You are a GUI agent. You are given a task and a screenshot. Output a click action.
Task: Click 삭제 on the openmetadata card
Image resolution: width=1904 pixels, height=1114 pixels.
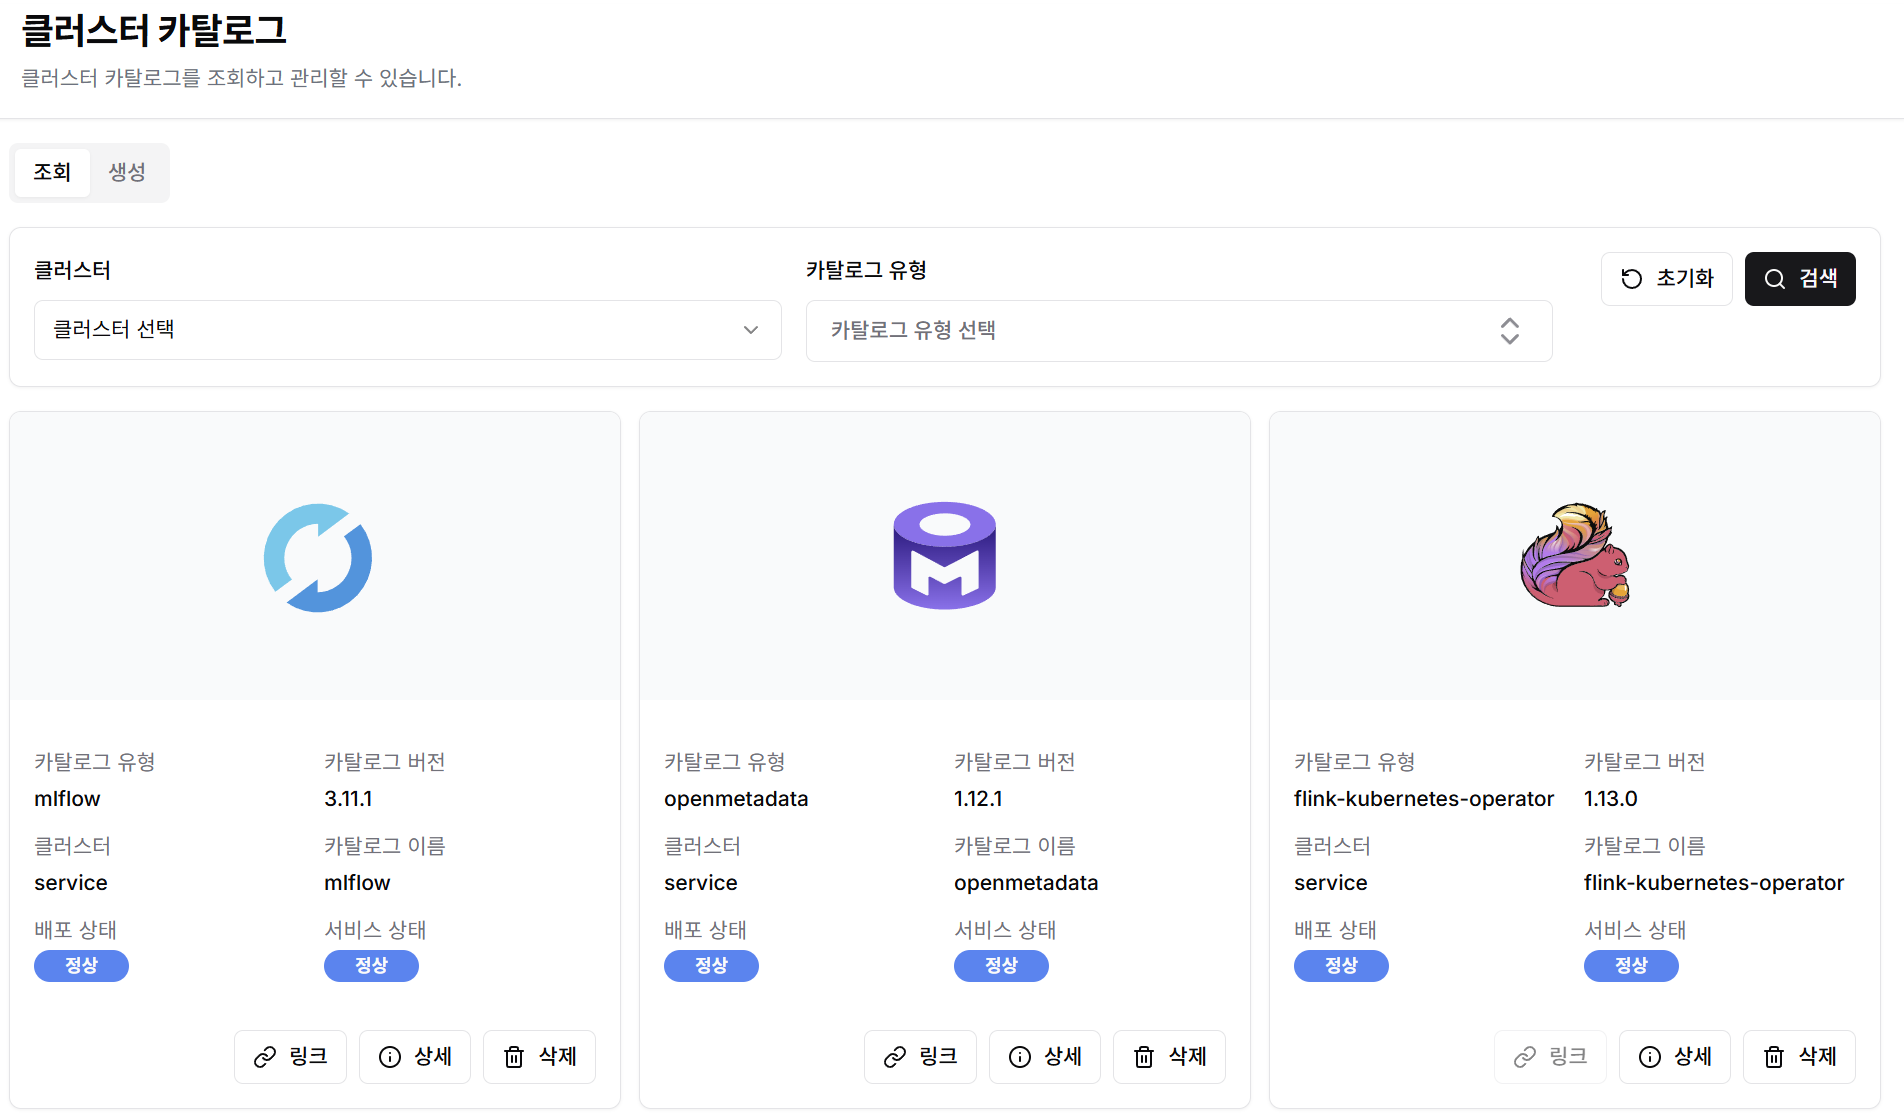[1169, 1057]
